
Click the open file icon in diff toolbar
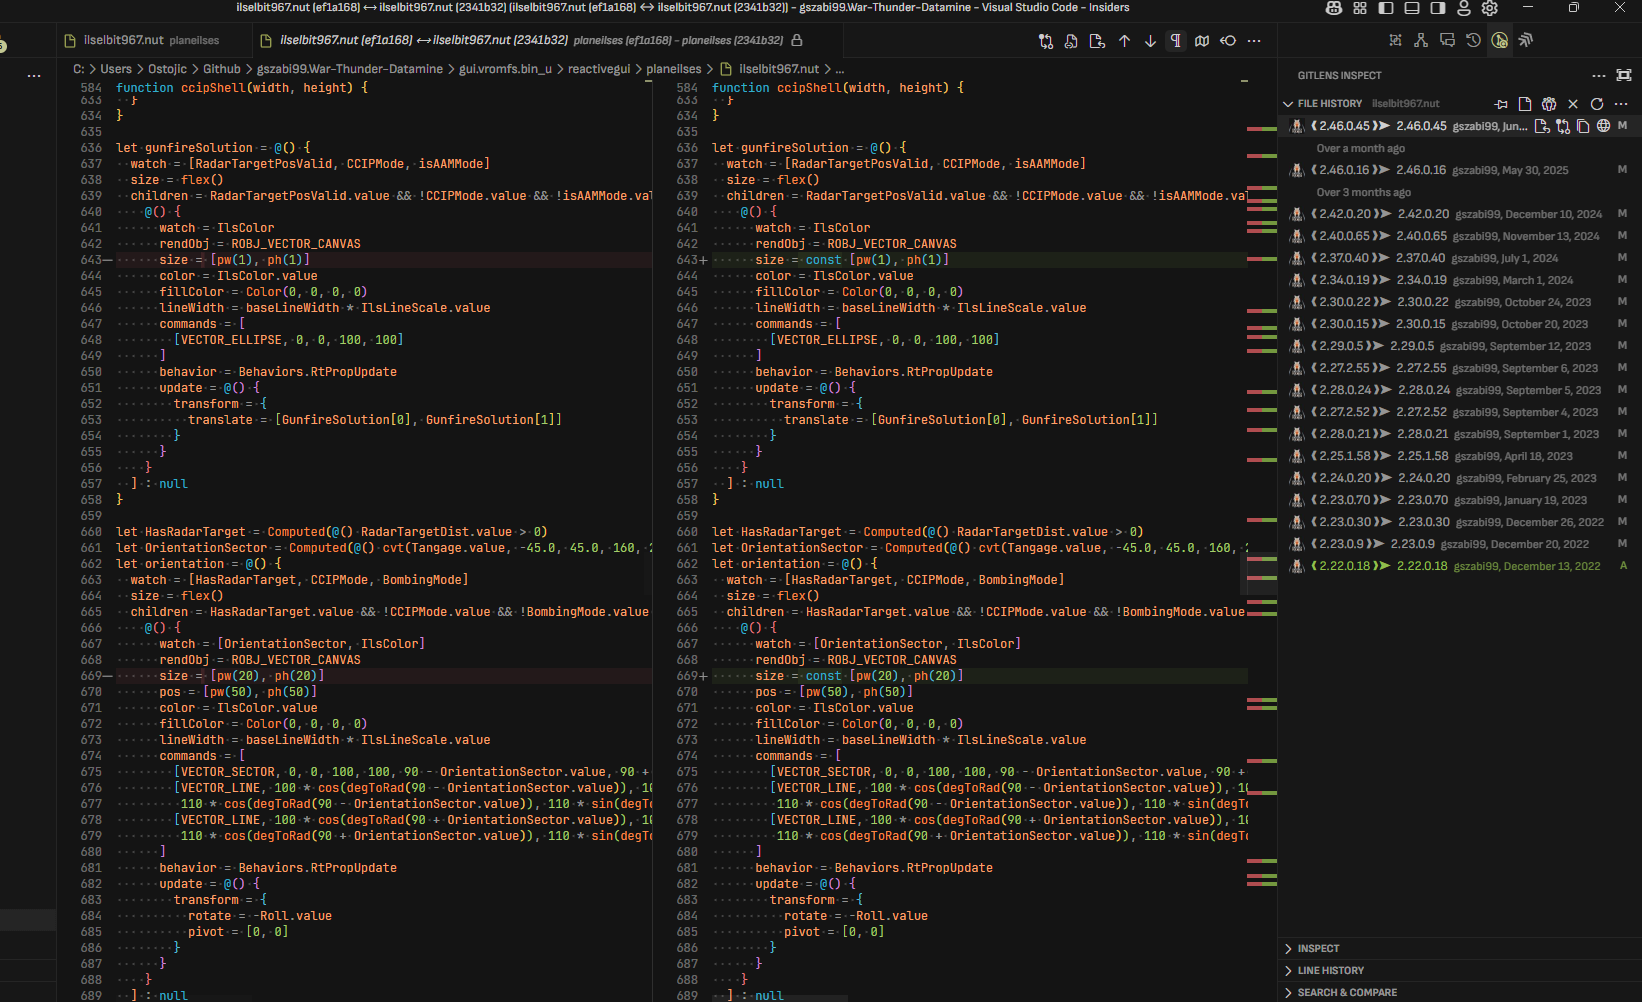click(1097, 41)
